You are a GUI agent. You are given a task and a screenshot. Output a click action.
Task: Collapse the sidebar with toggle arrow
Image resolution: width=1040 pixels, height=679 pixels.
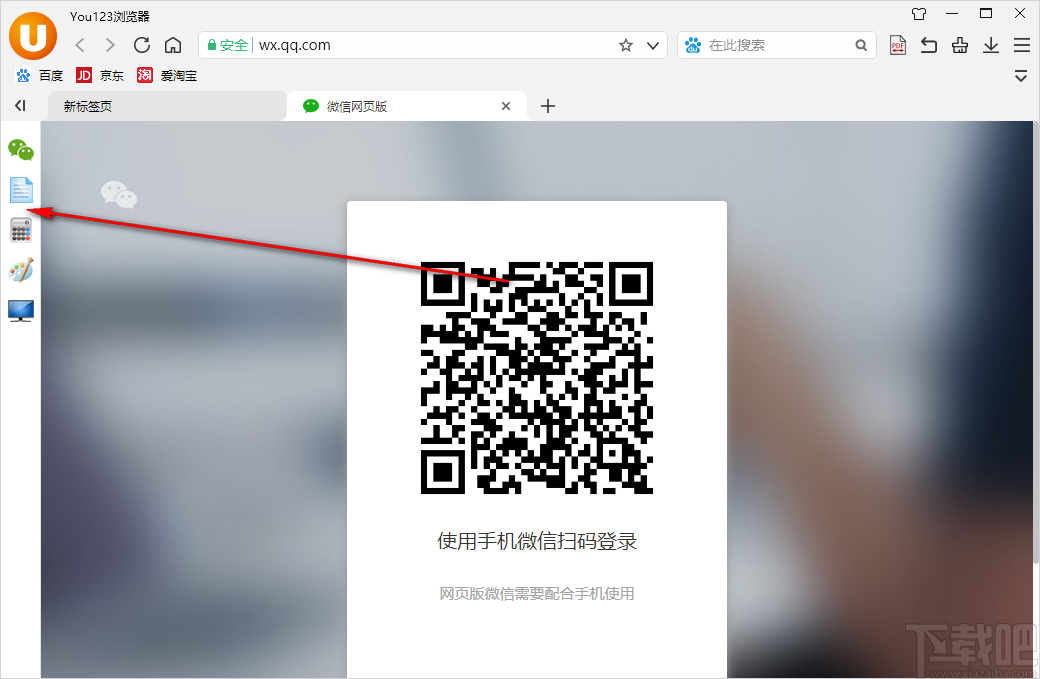[x=20, y=105]
